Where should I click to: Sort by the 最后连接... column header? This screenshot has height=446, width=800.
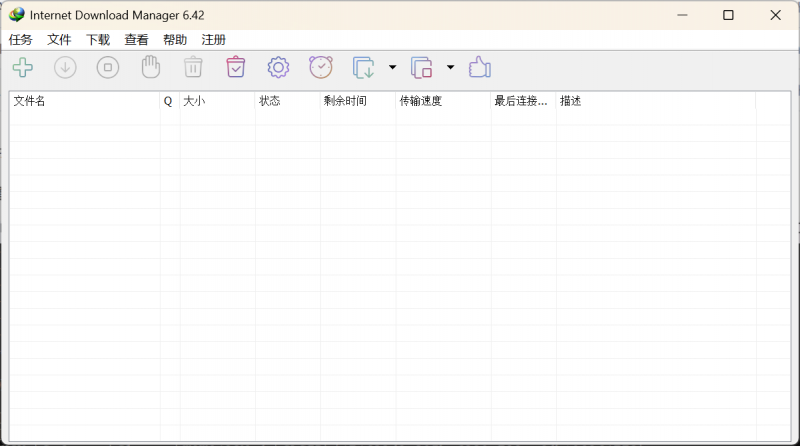(523, 101)
